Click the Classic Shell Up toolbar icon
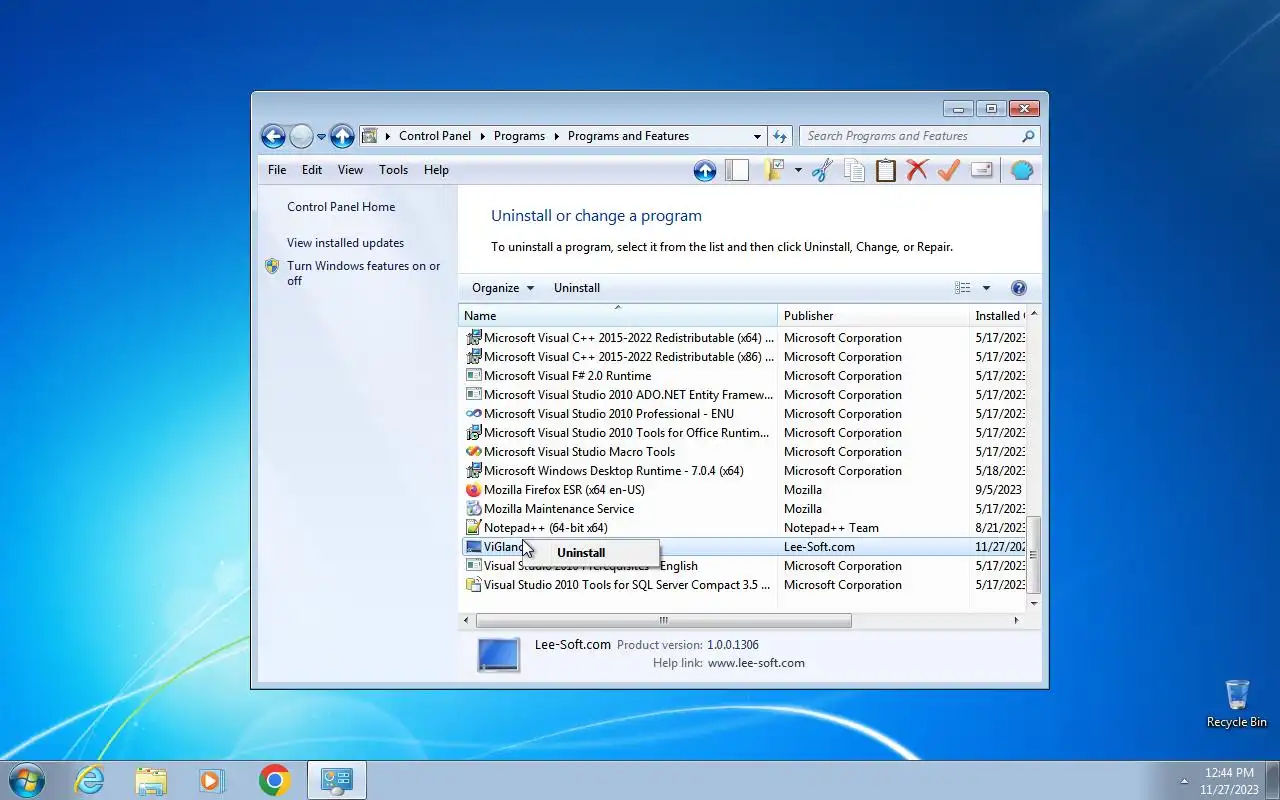Screen dimensions: 1280x800 [x=705, y=171]
